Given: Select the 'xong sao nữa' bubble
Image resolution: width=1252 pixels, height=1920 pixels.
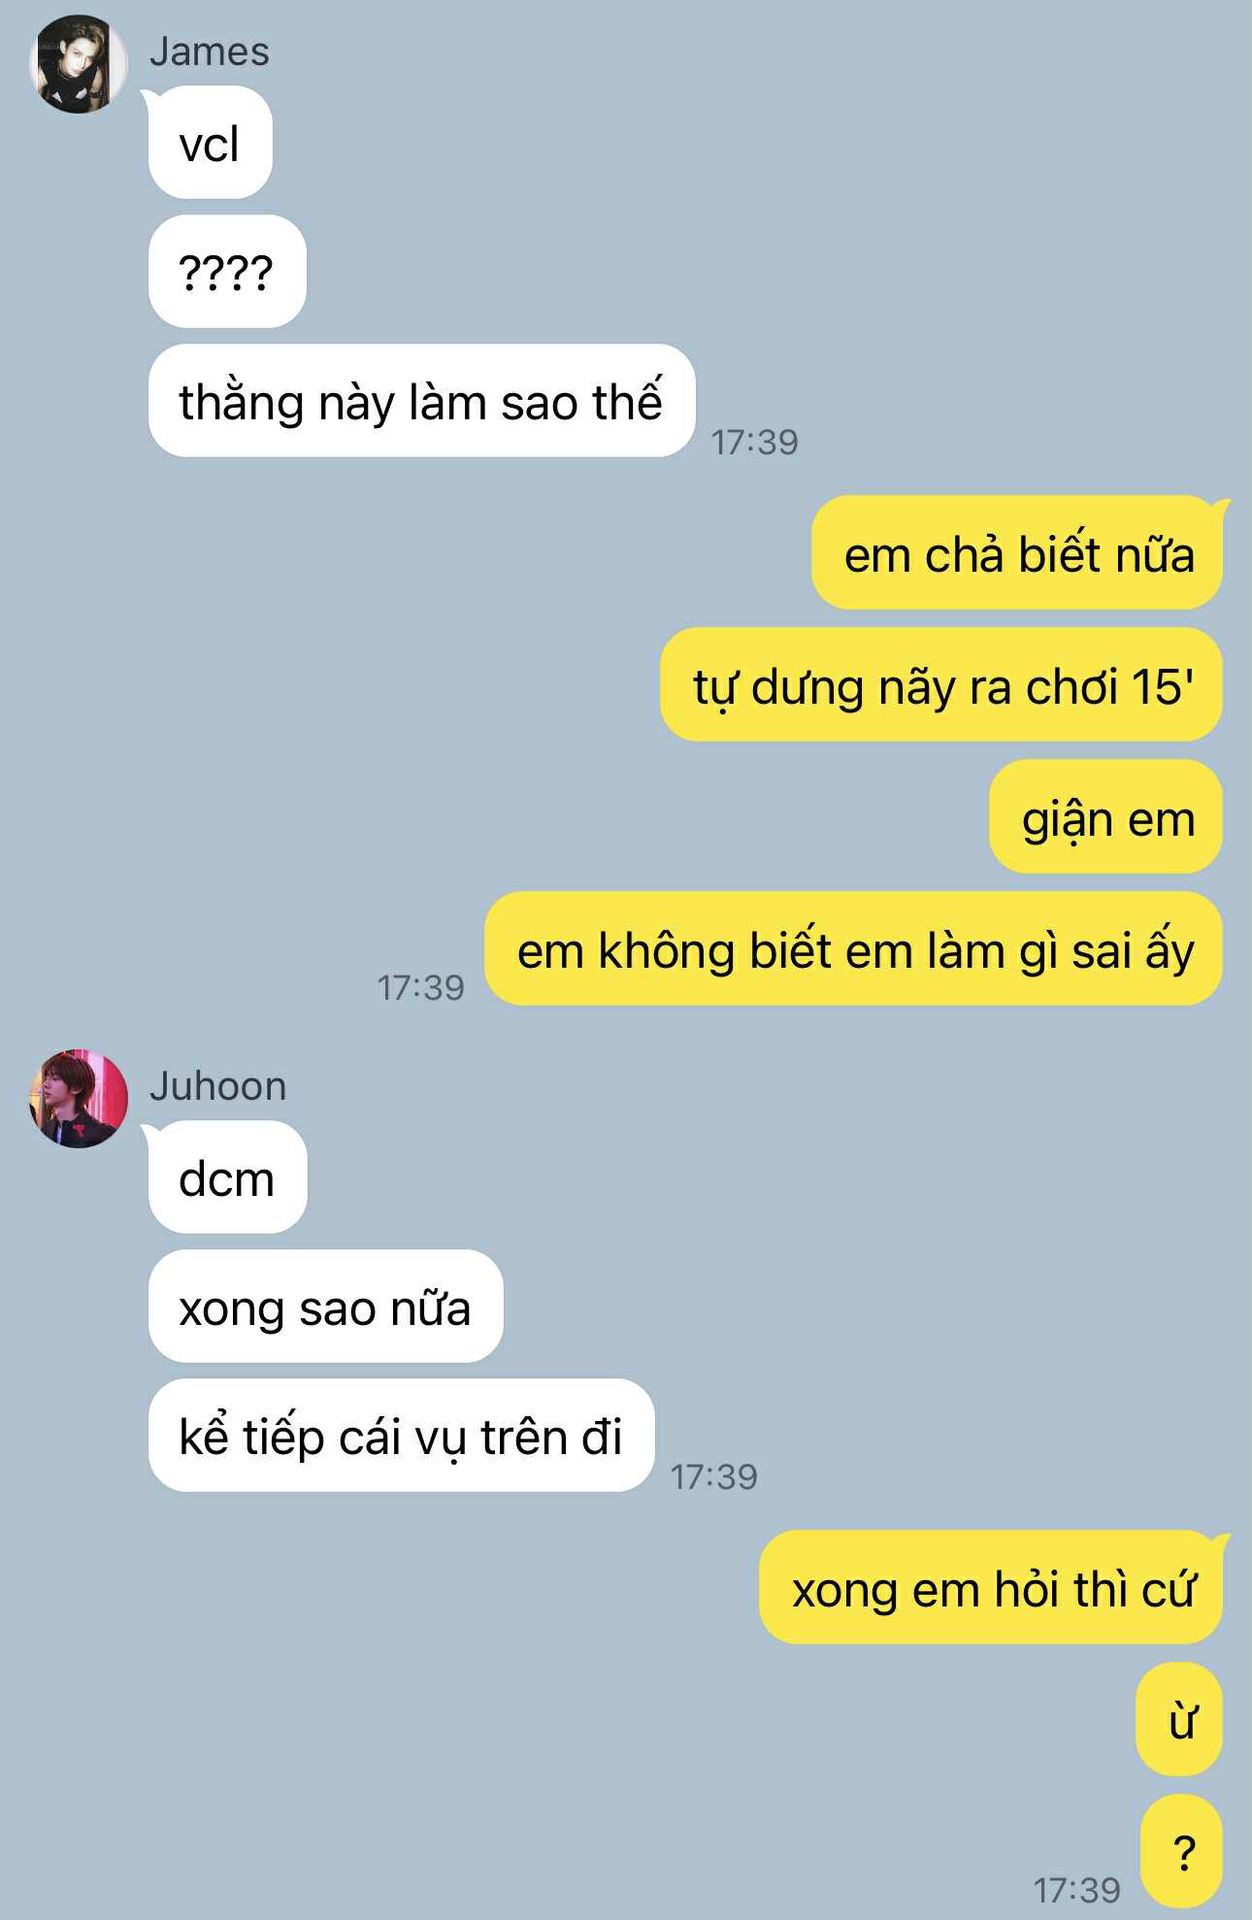Looking at the screenshot, I should [325, 1306].
